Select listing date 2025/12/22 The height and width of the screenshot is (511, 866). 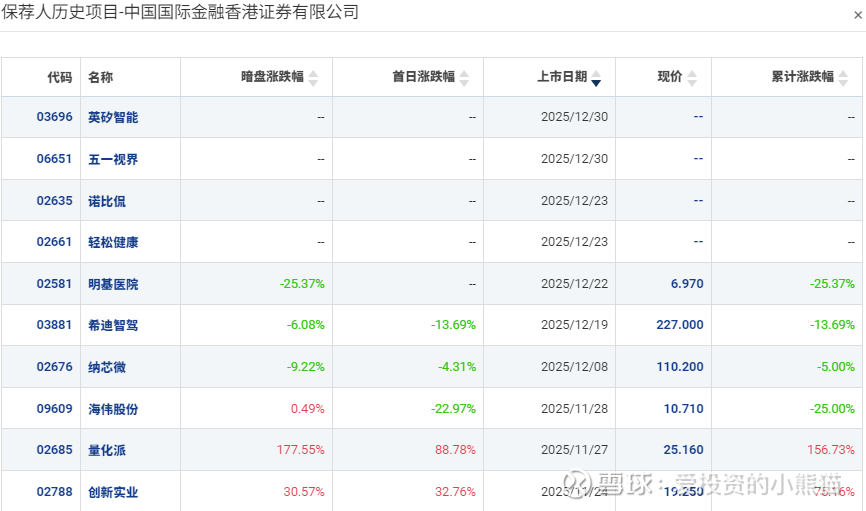pyautogui.click(x=574, y=284)
